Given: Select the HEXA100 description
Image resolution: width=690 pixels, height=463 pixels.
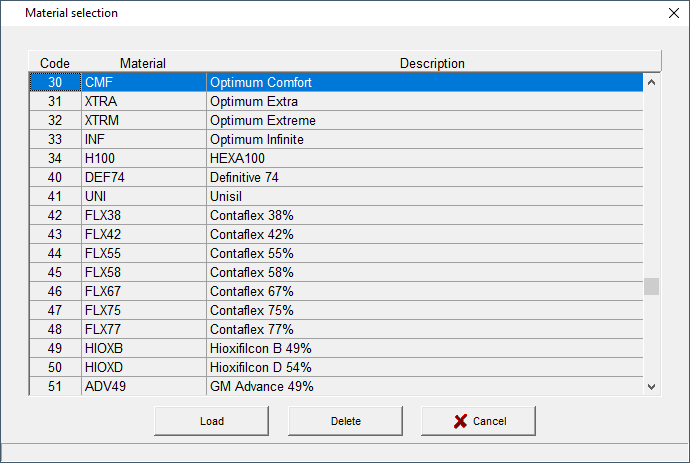Looking at the screenshot, I should tap(425, 158).
